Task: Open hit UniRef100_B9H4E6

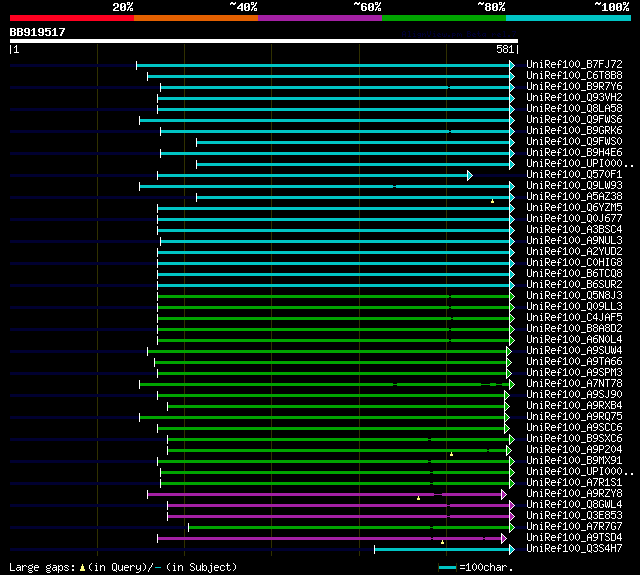Action: coord(574,153)
